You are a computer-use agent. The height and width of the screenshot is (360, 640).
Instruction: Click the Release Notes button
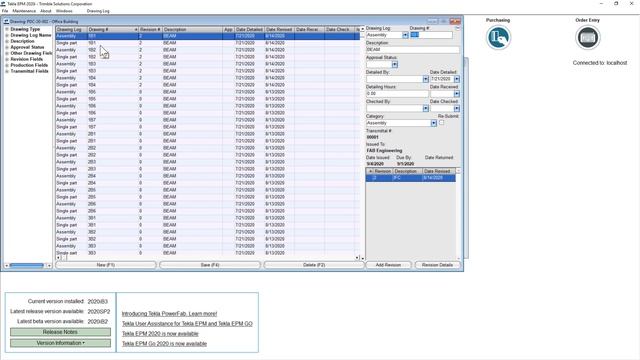[x=60, y=332]
